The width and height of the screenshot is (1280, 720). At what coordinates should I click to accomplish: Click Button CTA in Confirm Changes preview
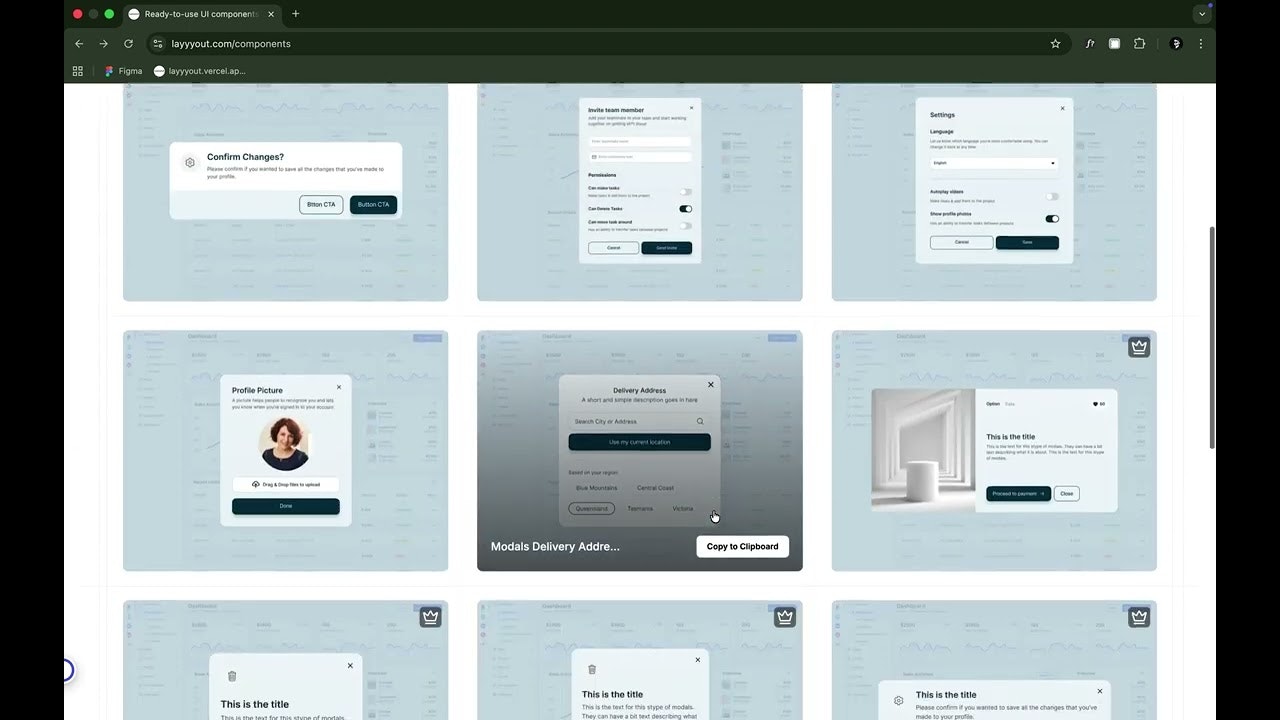[x=374, y=204]
